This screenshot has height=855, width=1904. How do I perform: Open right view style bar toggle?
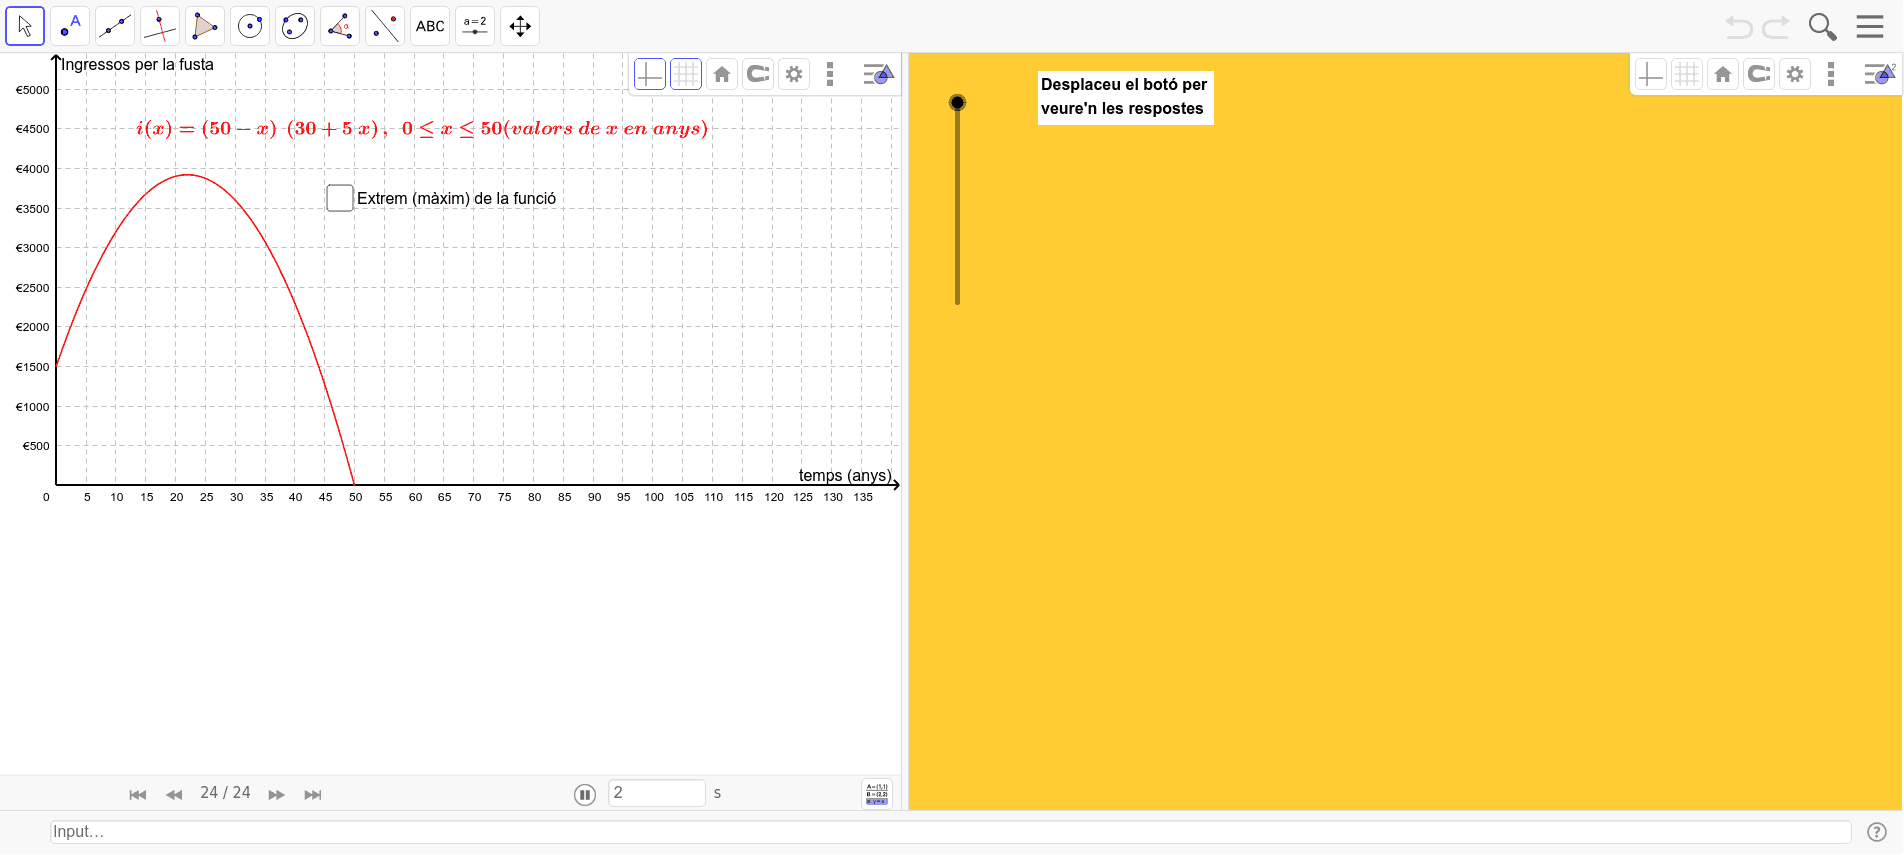1879,74
